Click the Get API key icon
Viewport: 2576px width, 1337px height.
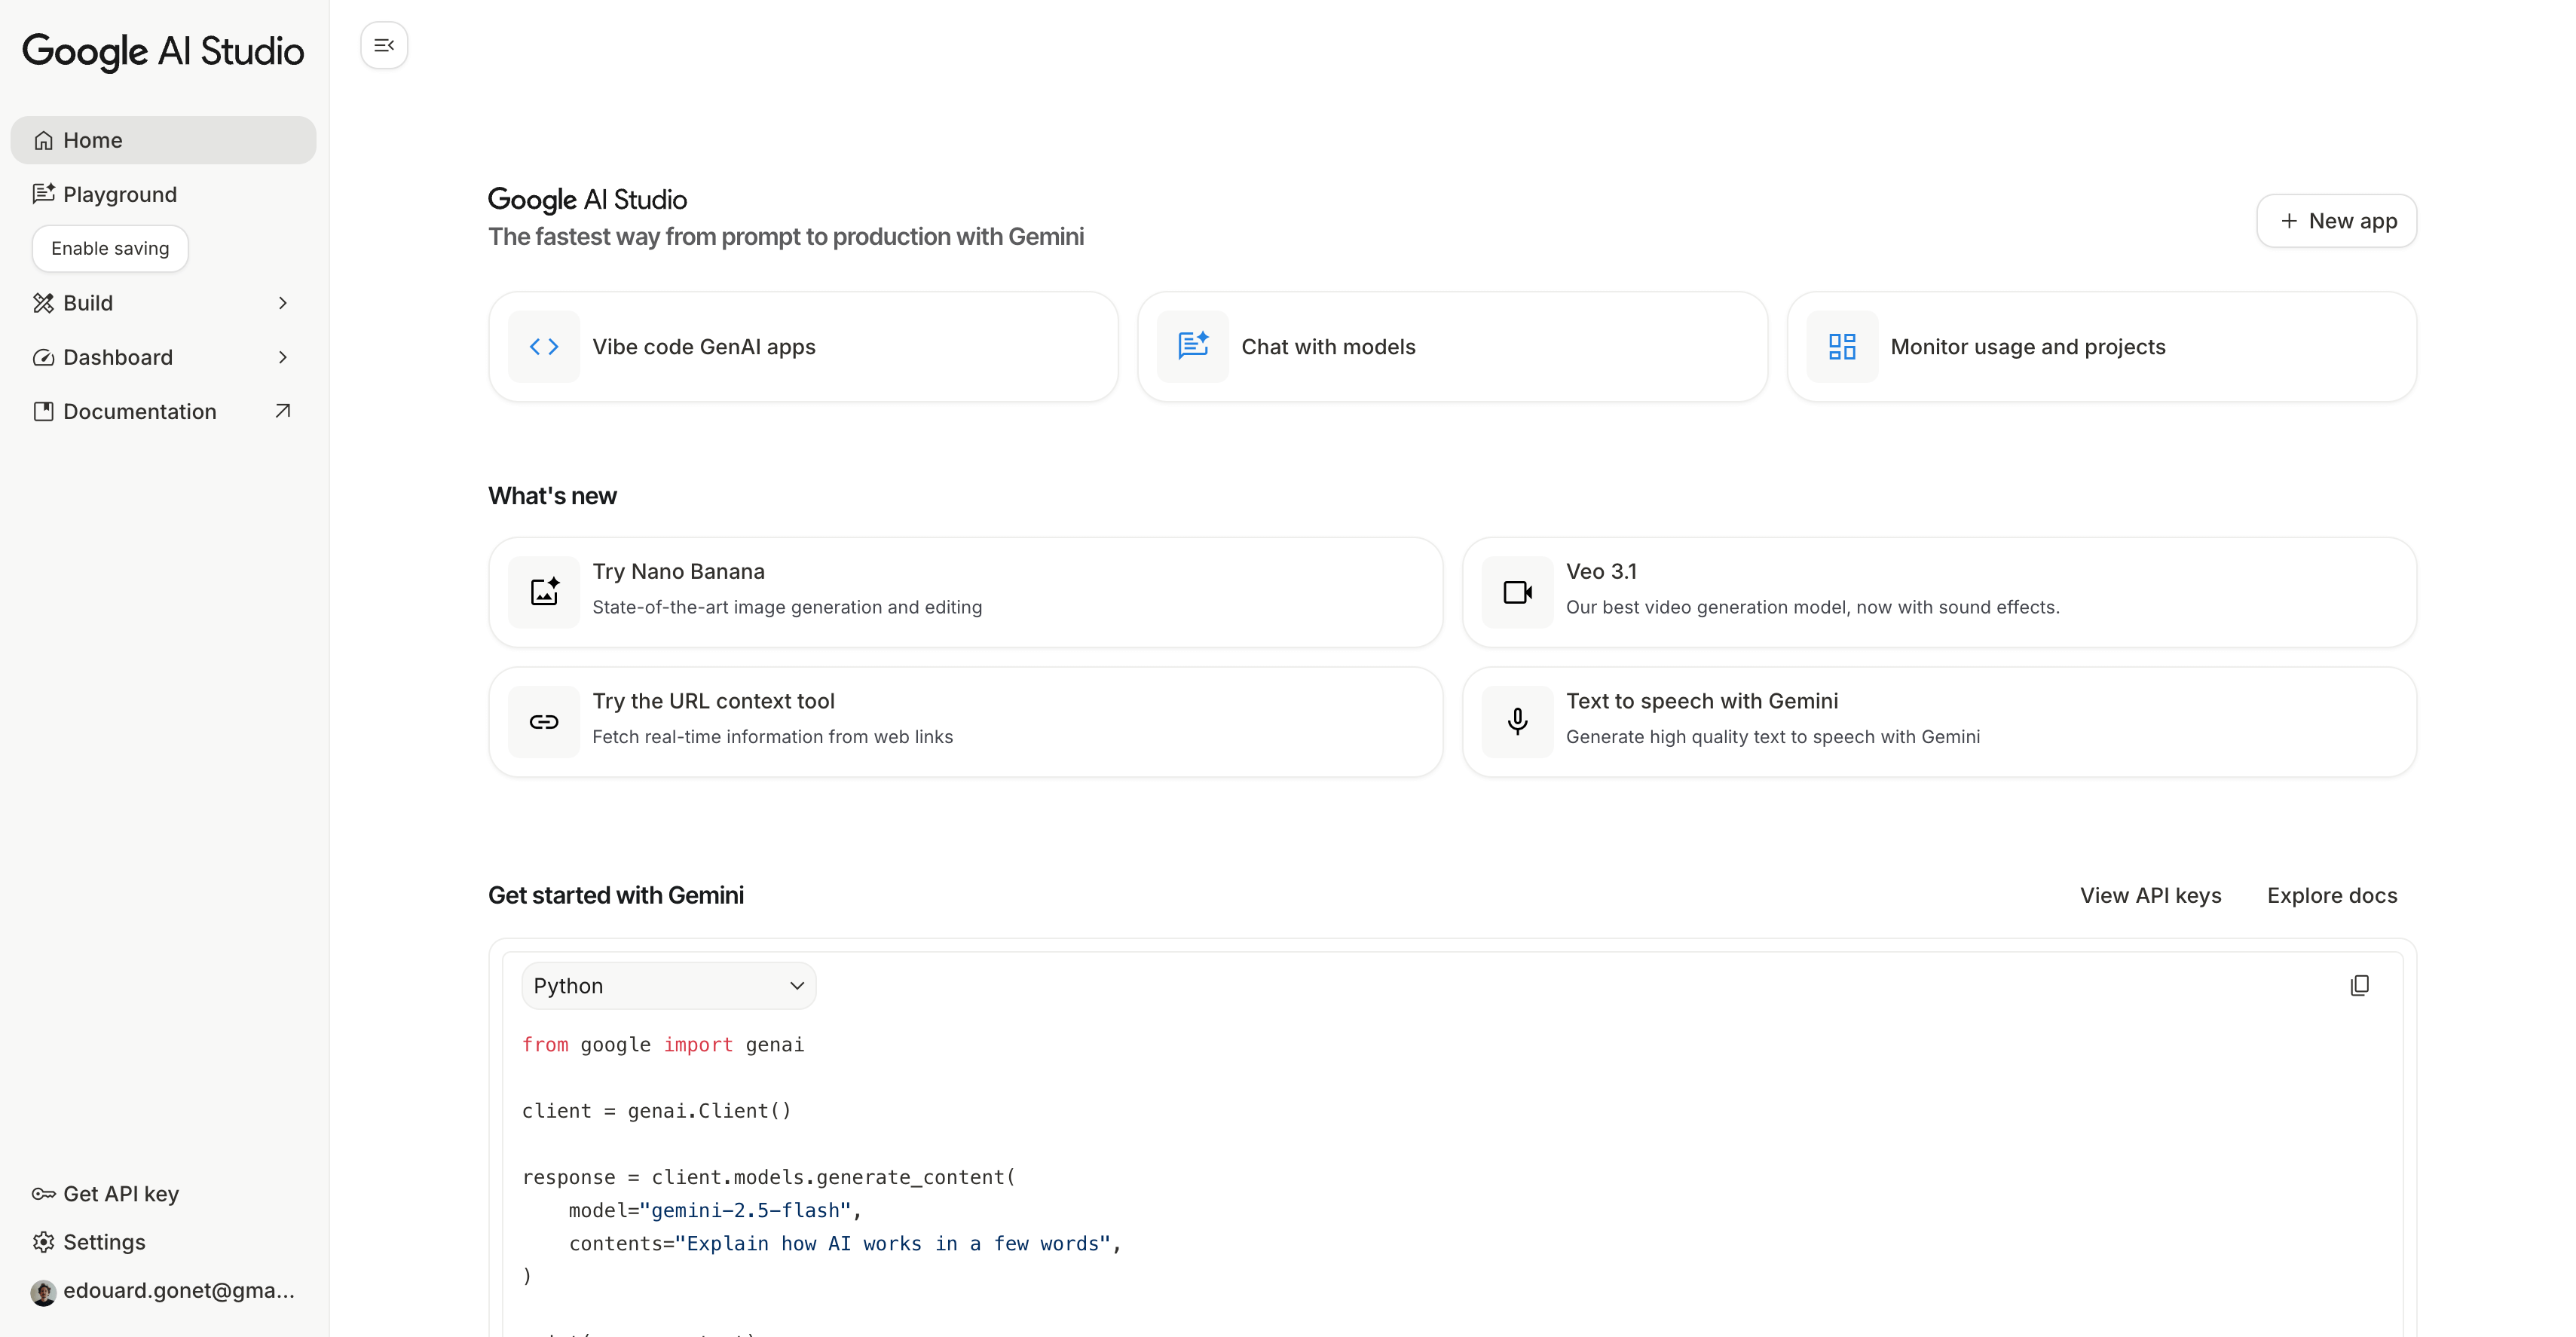(43, 1193)
